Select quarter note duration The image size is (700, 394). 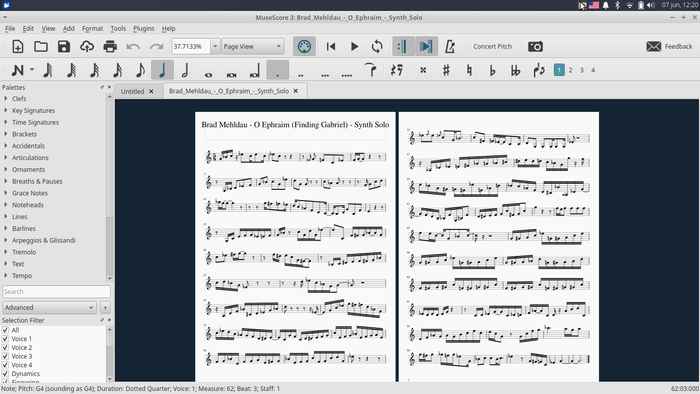tap(162, 71)
